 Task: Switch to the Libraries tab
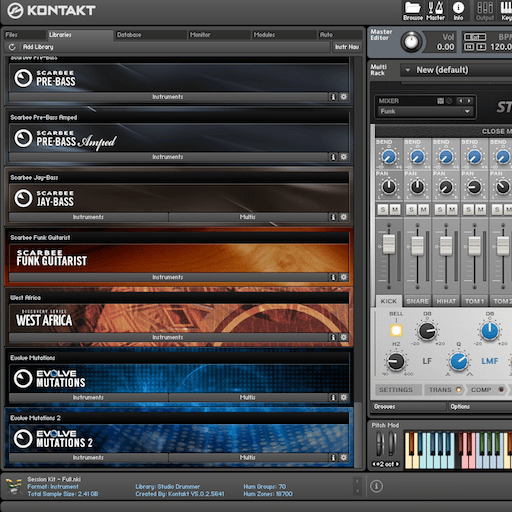[x=80, y=35]
